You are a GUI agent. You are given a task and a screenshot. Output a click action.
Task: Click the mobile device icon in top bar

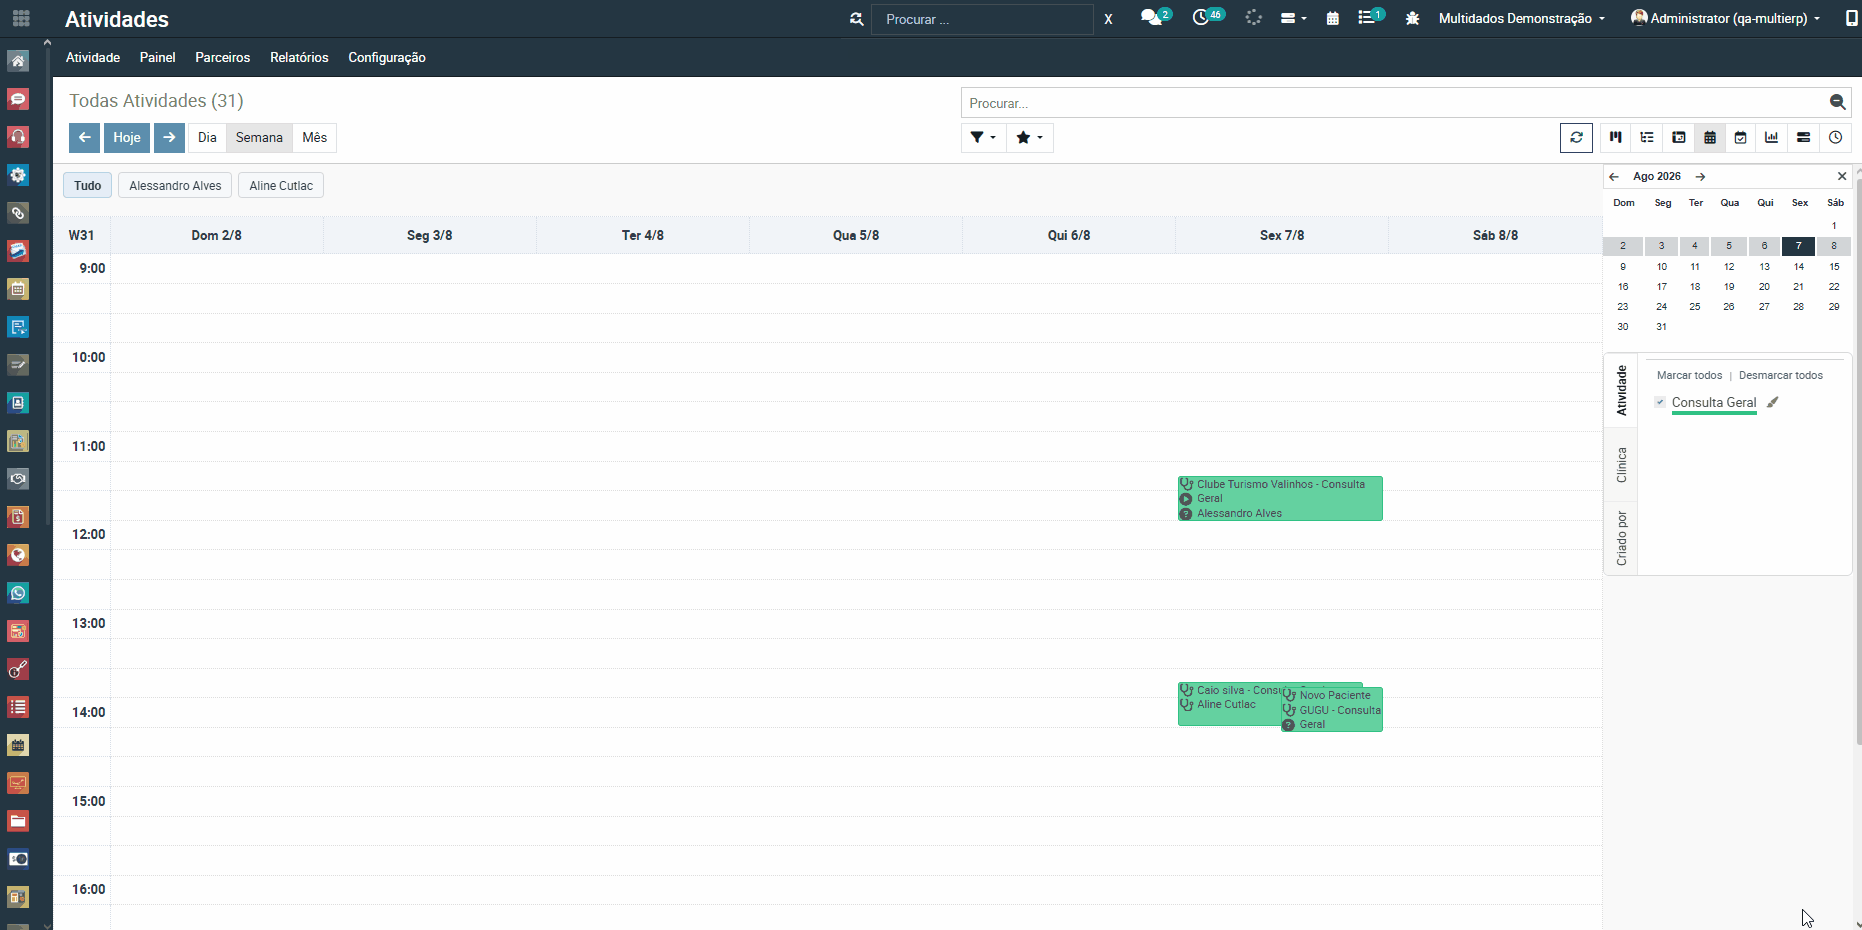(x=1852, y=19)
